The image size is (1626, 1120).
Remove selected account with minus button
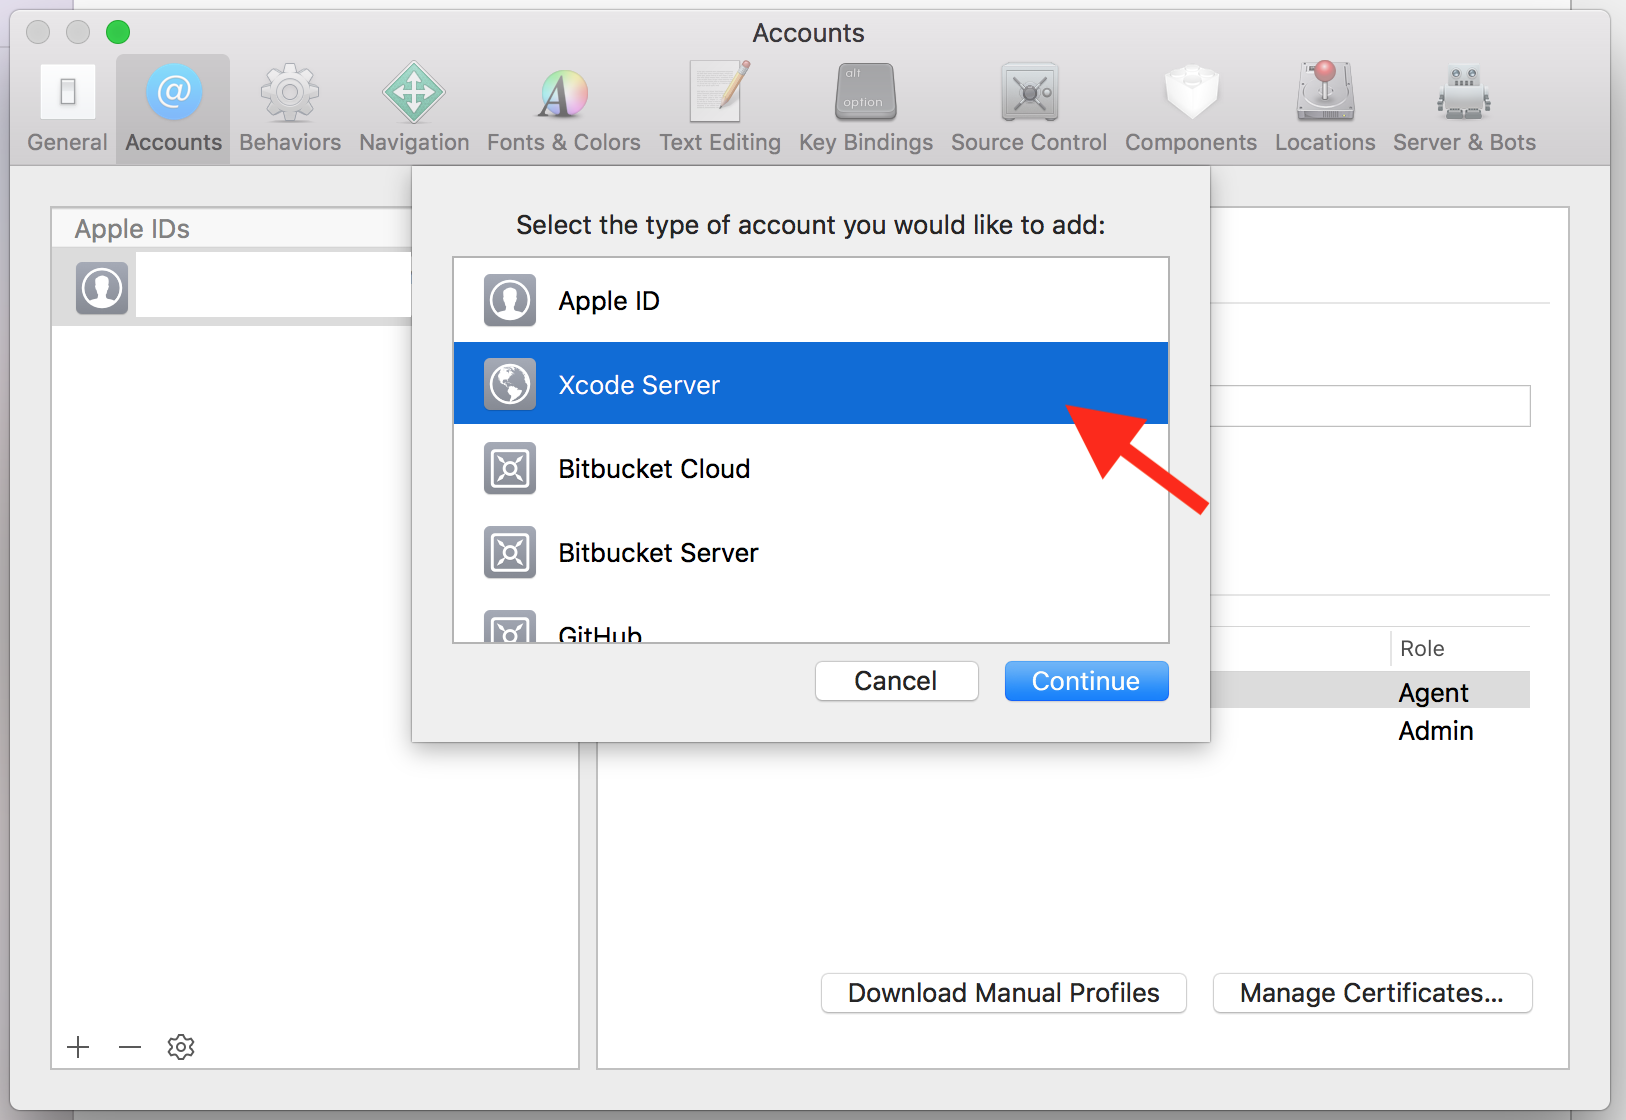tap(130, 1047)
